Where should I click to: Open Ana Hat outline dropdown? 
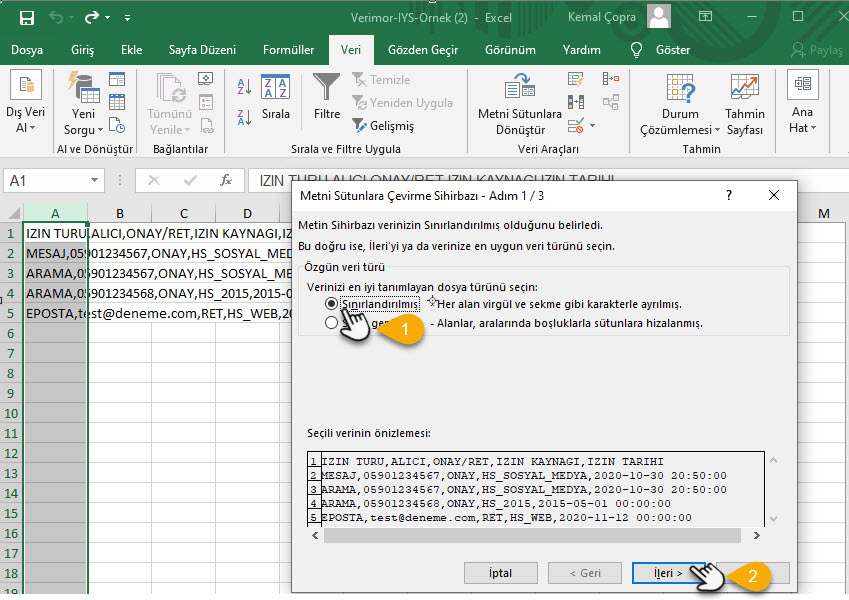[x=802, y=103]
